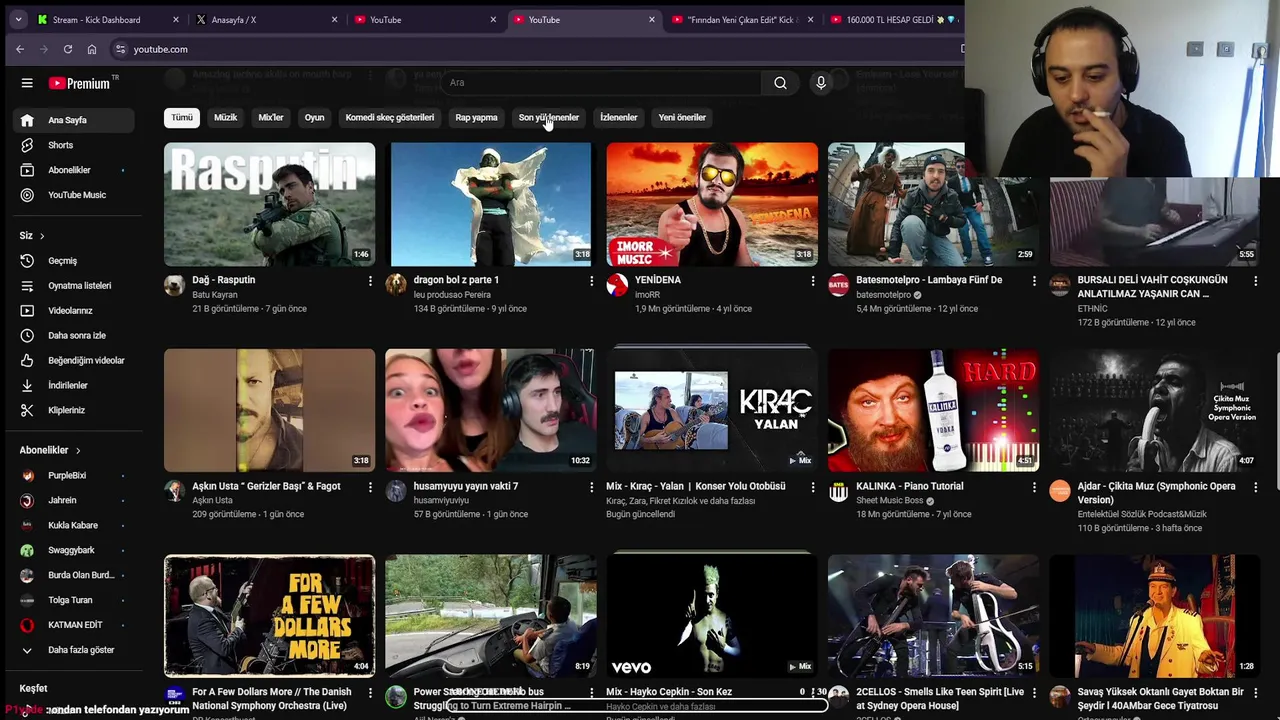1280x720 pixels.
Task: Open Geçmiş history in sidebar
Action: [x=75, y=261]
